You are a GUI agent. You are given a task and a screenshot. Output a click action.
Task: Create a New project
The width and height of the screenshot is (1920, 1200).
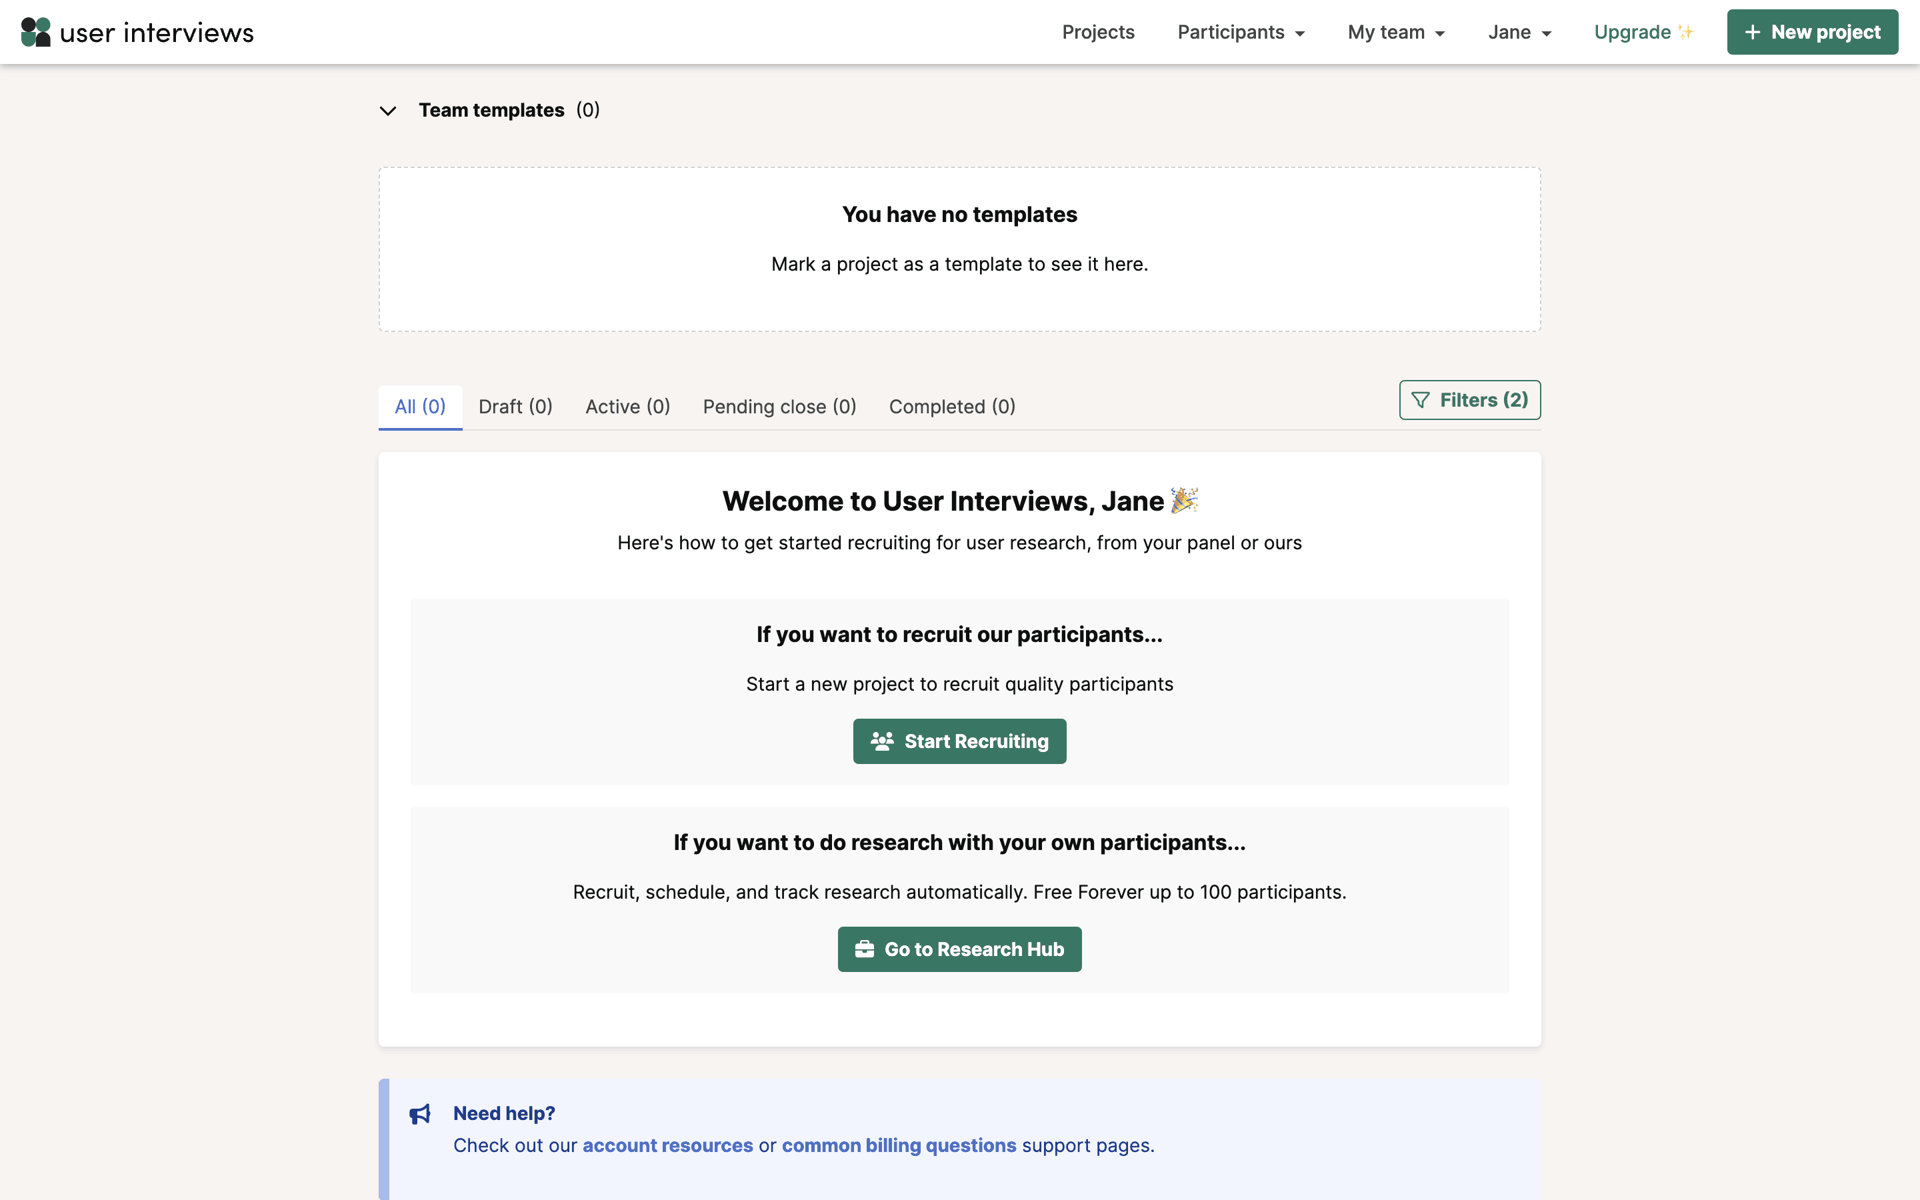(x=1812, y=32)
